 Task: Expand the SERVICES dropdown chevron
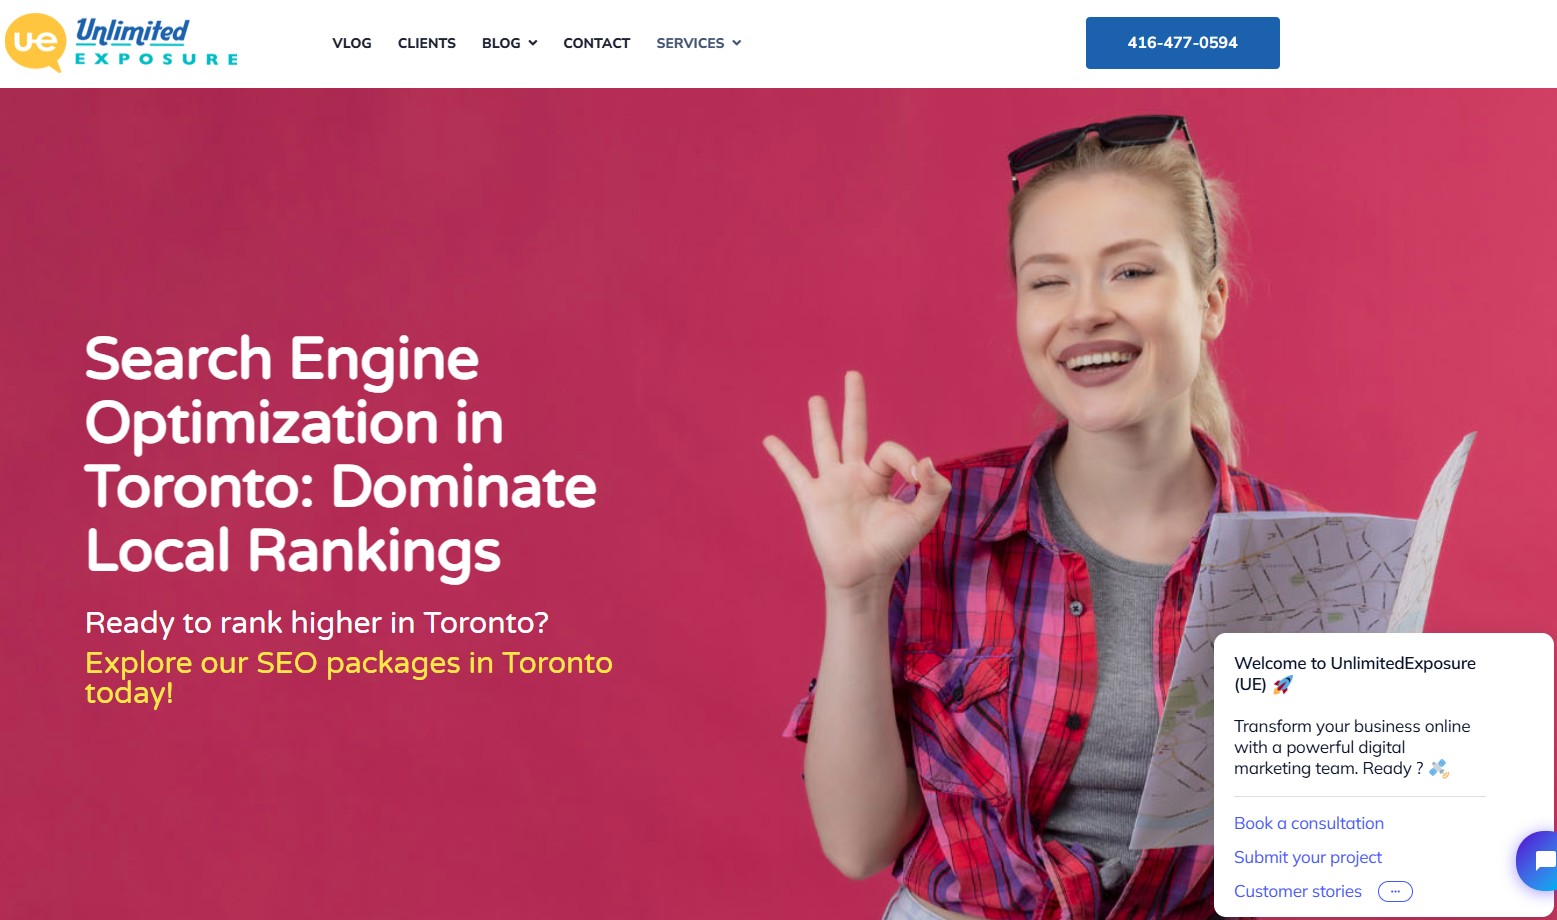coord(737,43)
